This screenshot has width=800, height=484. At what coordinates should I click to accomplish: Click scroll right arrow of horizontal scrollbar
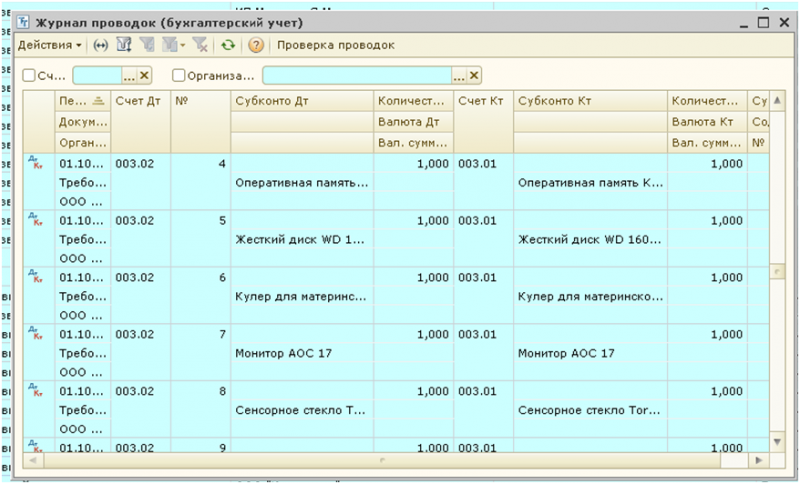[x=759, y=461]
